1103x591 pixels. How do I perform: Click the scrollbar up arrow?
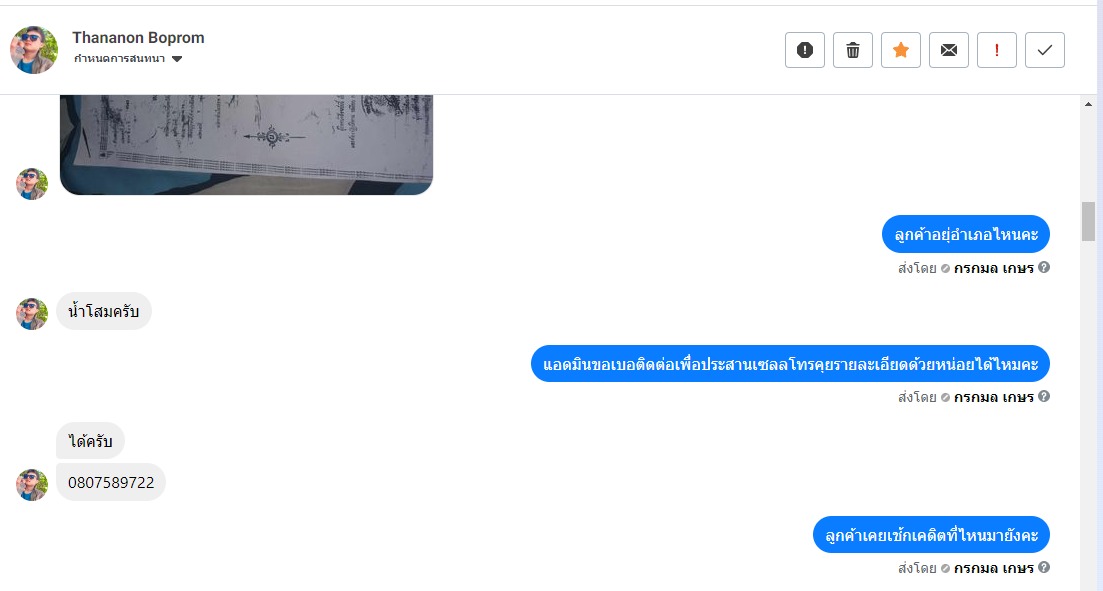click(1088, 104)
